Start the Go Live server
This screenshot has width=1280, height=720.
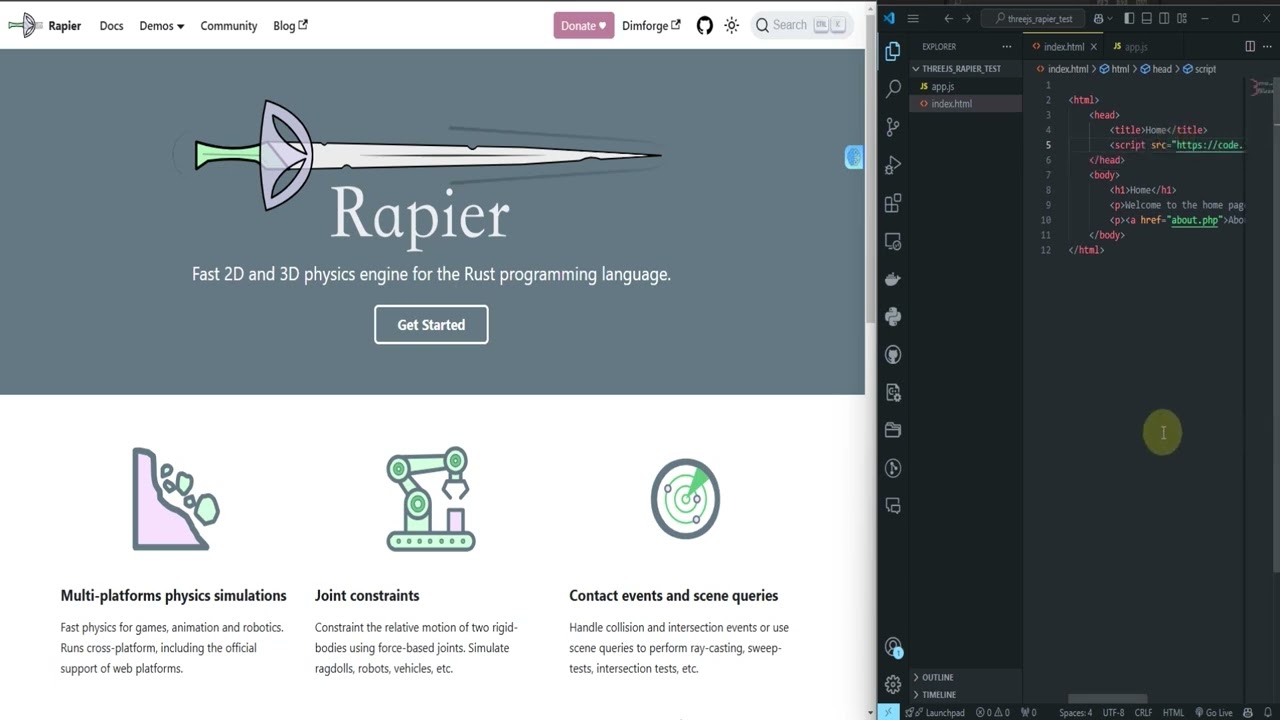point(1214,713)
